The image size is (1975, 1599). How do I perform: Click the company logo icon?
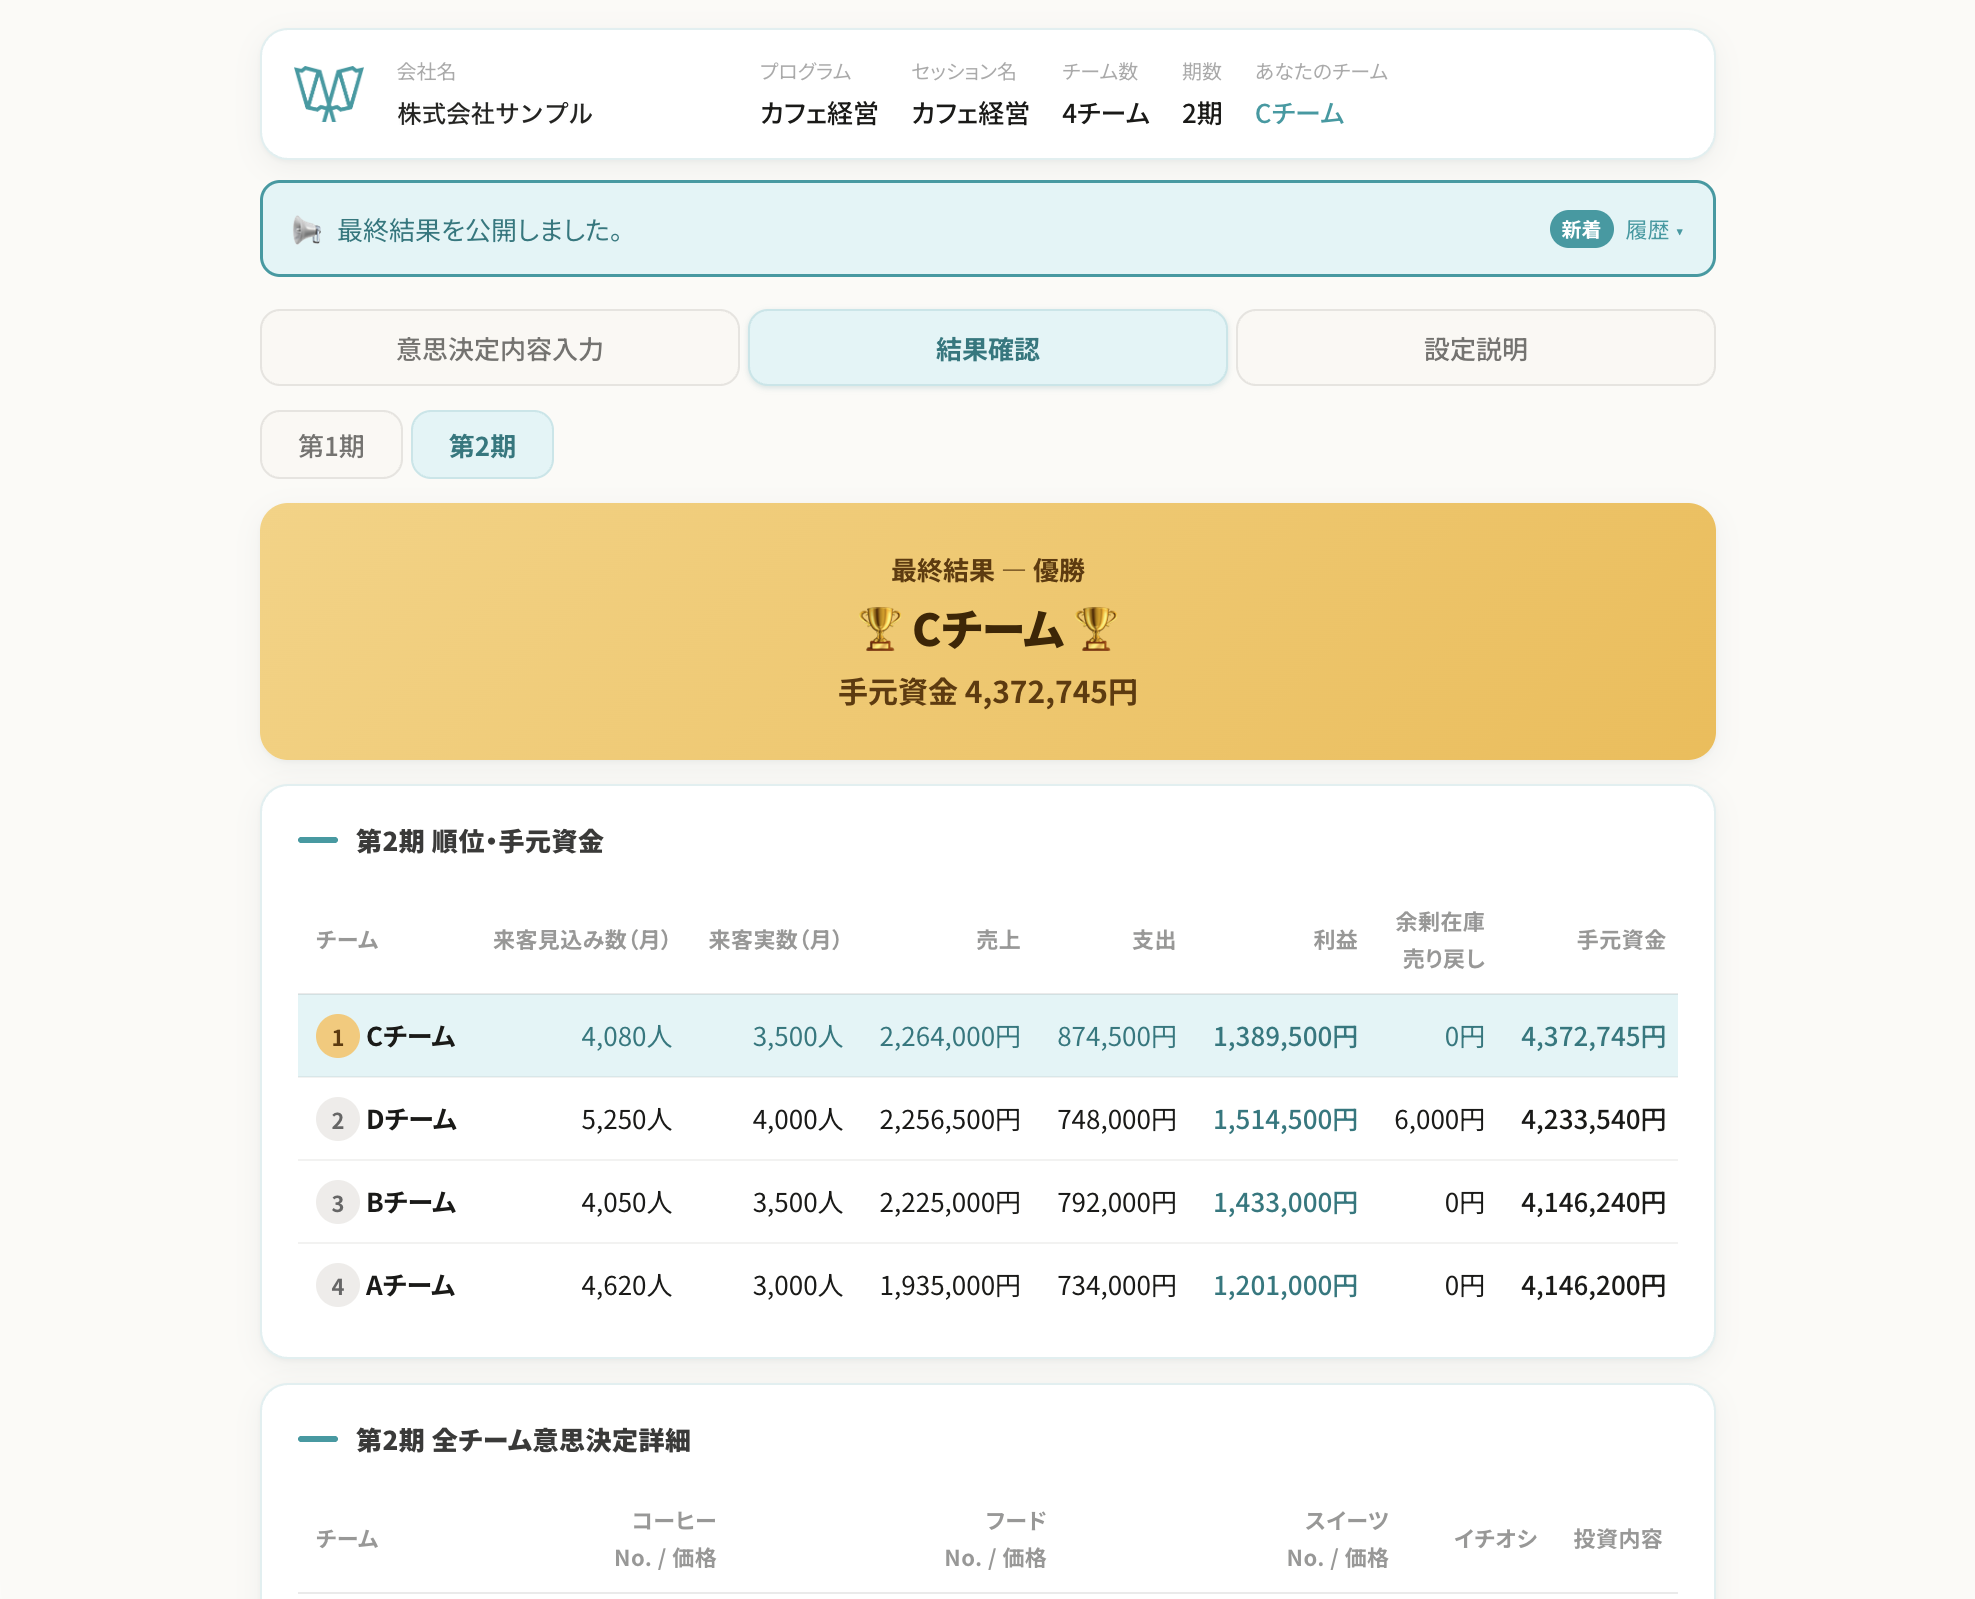(x=328, y=93)
